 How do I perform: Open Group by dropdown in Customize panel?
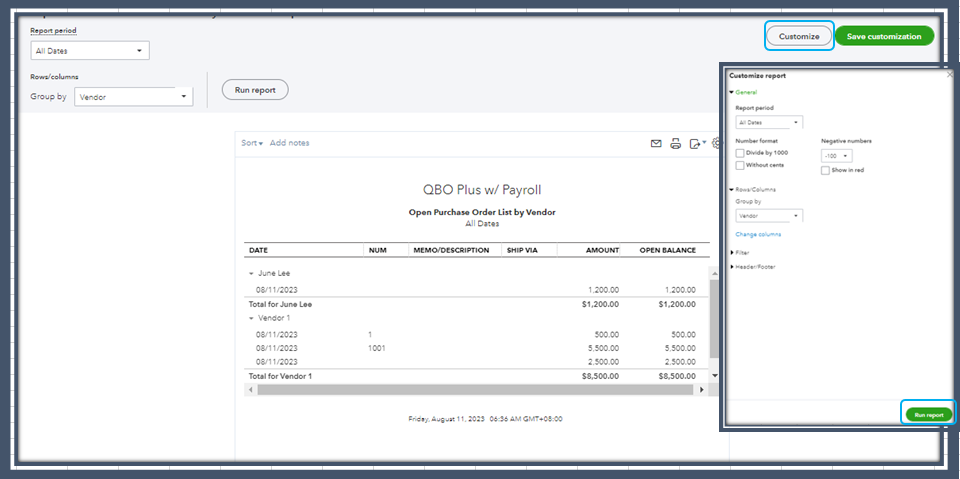pyautogui.click(x=769, y=216)
